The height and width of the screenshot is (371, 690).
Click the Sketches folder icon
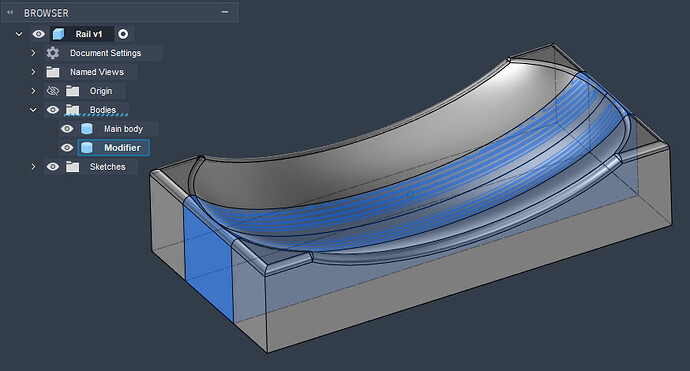[72, 166]
